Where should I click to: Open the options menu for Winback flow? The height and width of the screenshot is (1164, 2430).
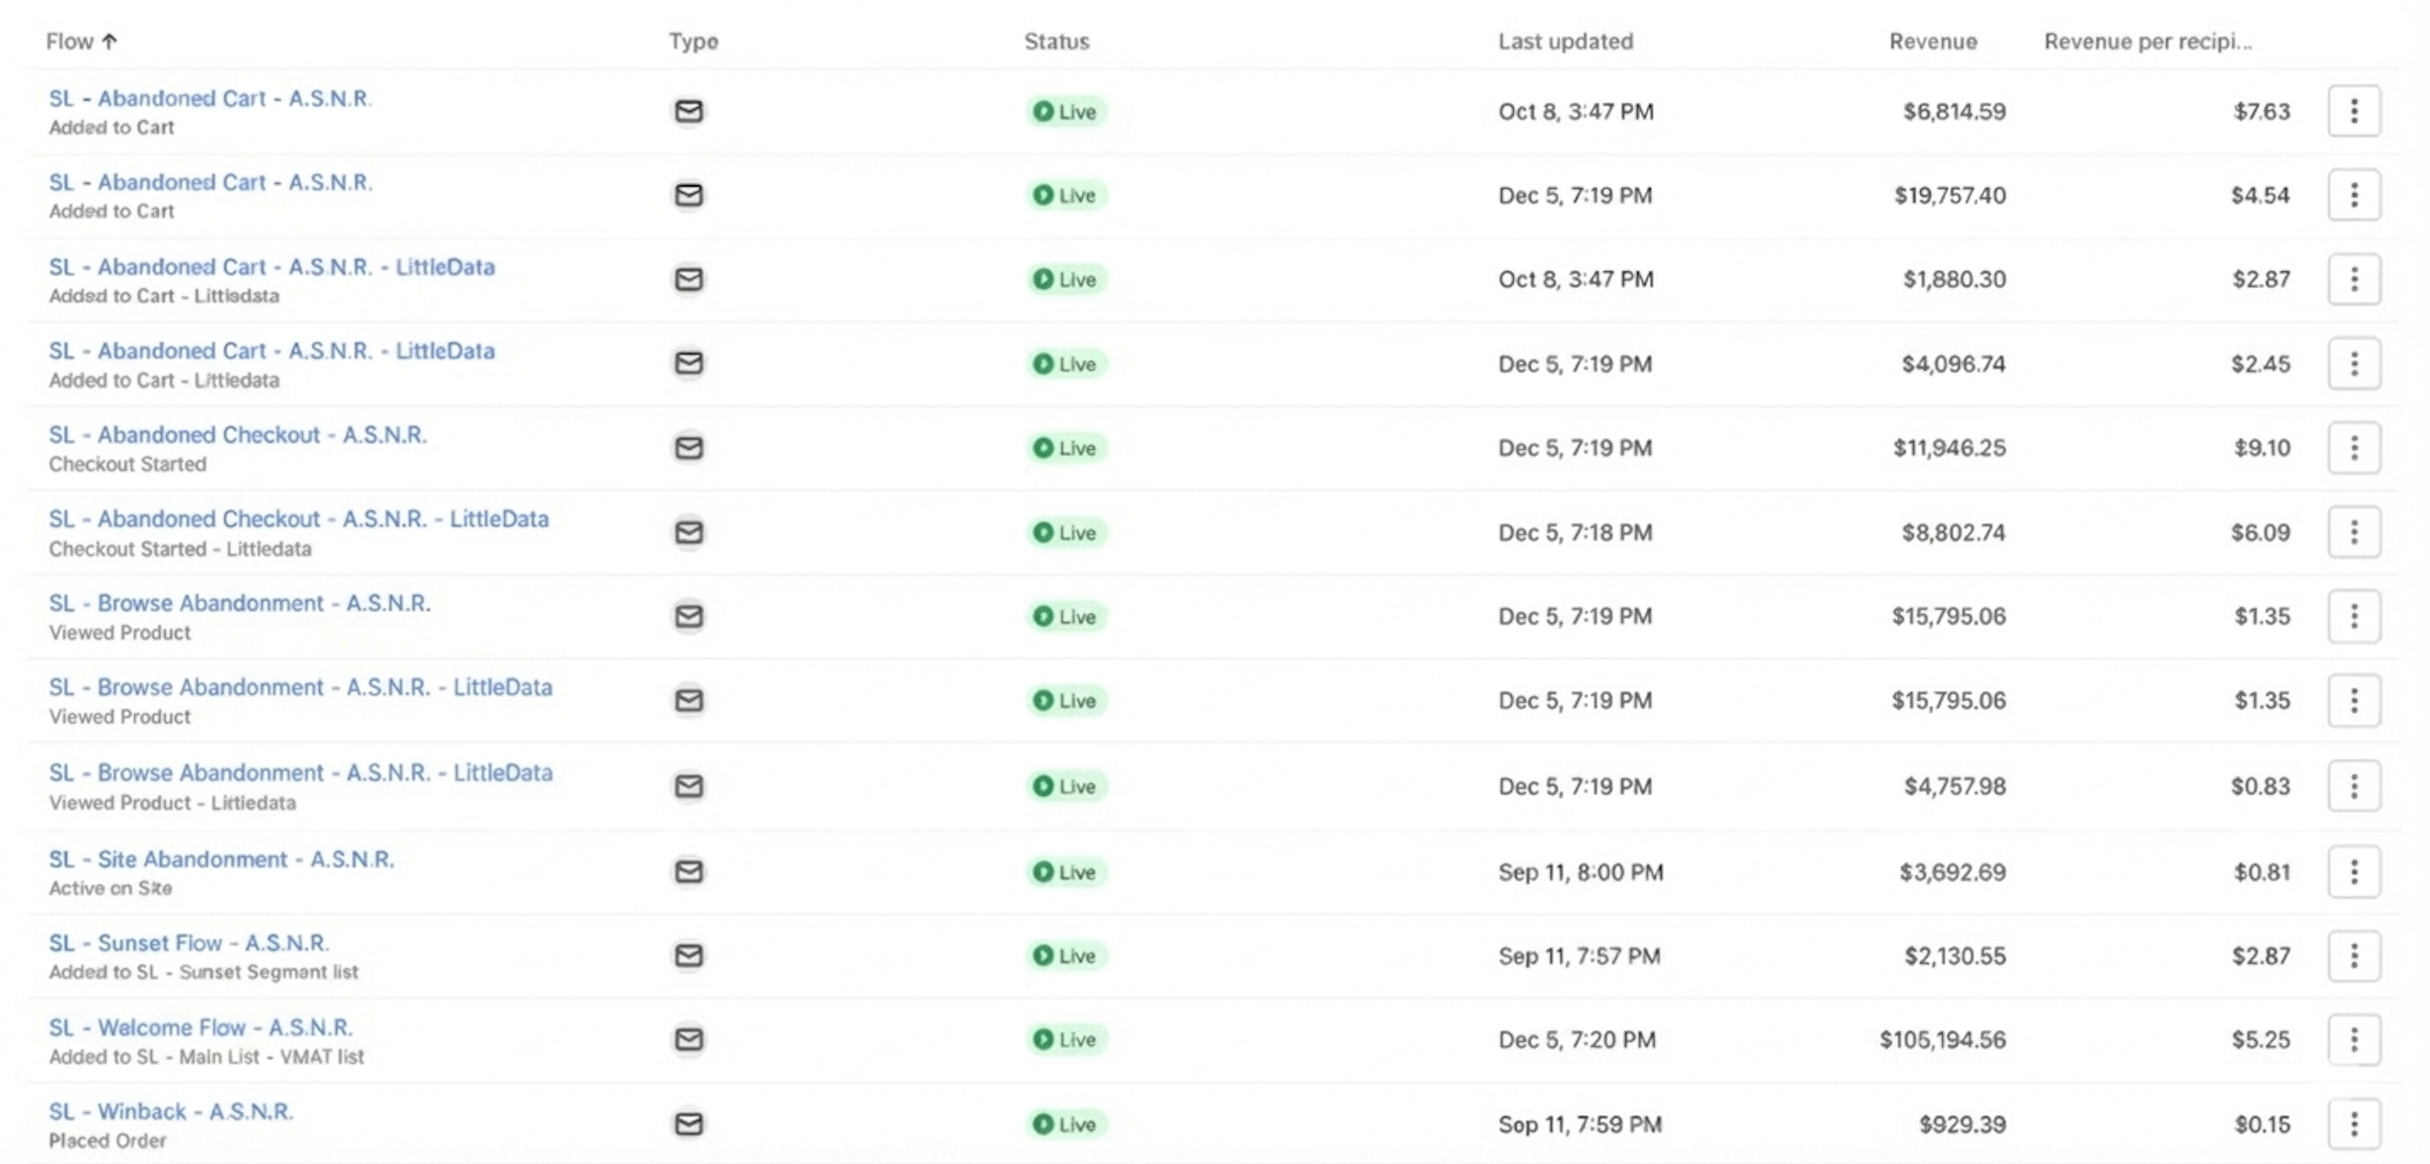2353,1124
